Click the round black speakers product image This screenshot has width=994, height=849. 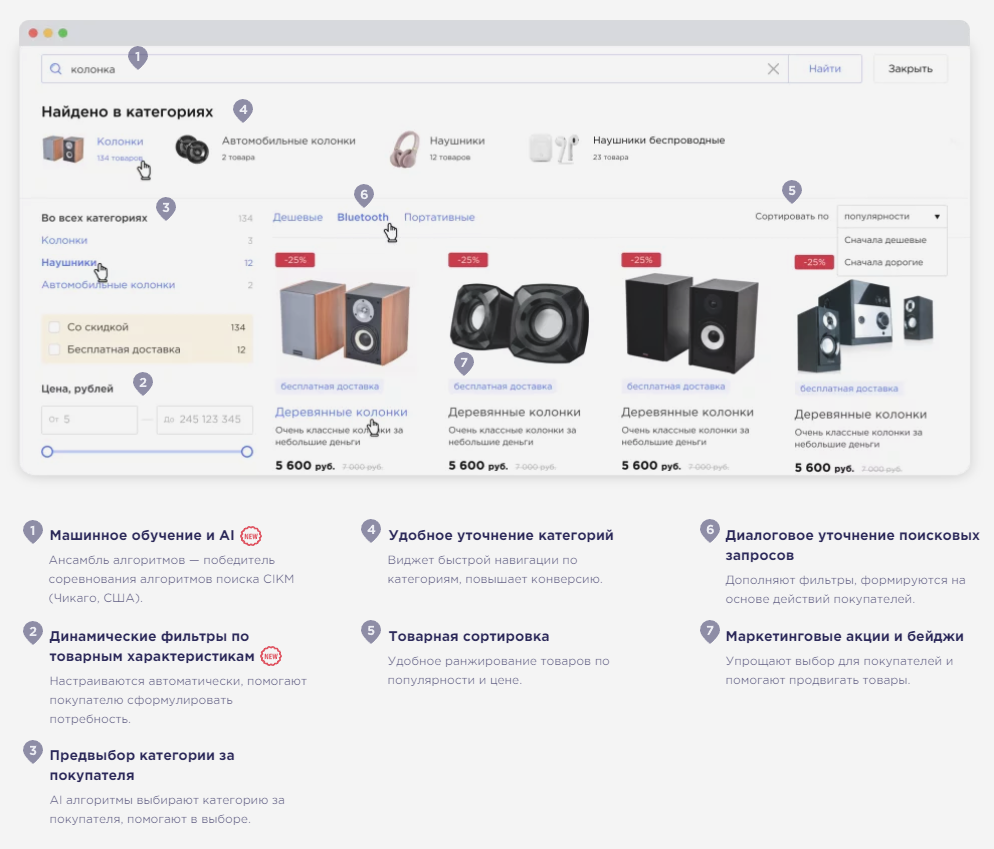(519, 323)
